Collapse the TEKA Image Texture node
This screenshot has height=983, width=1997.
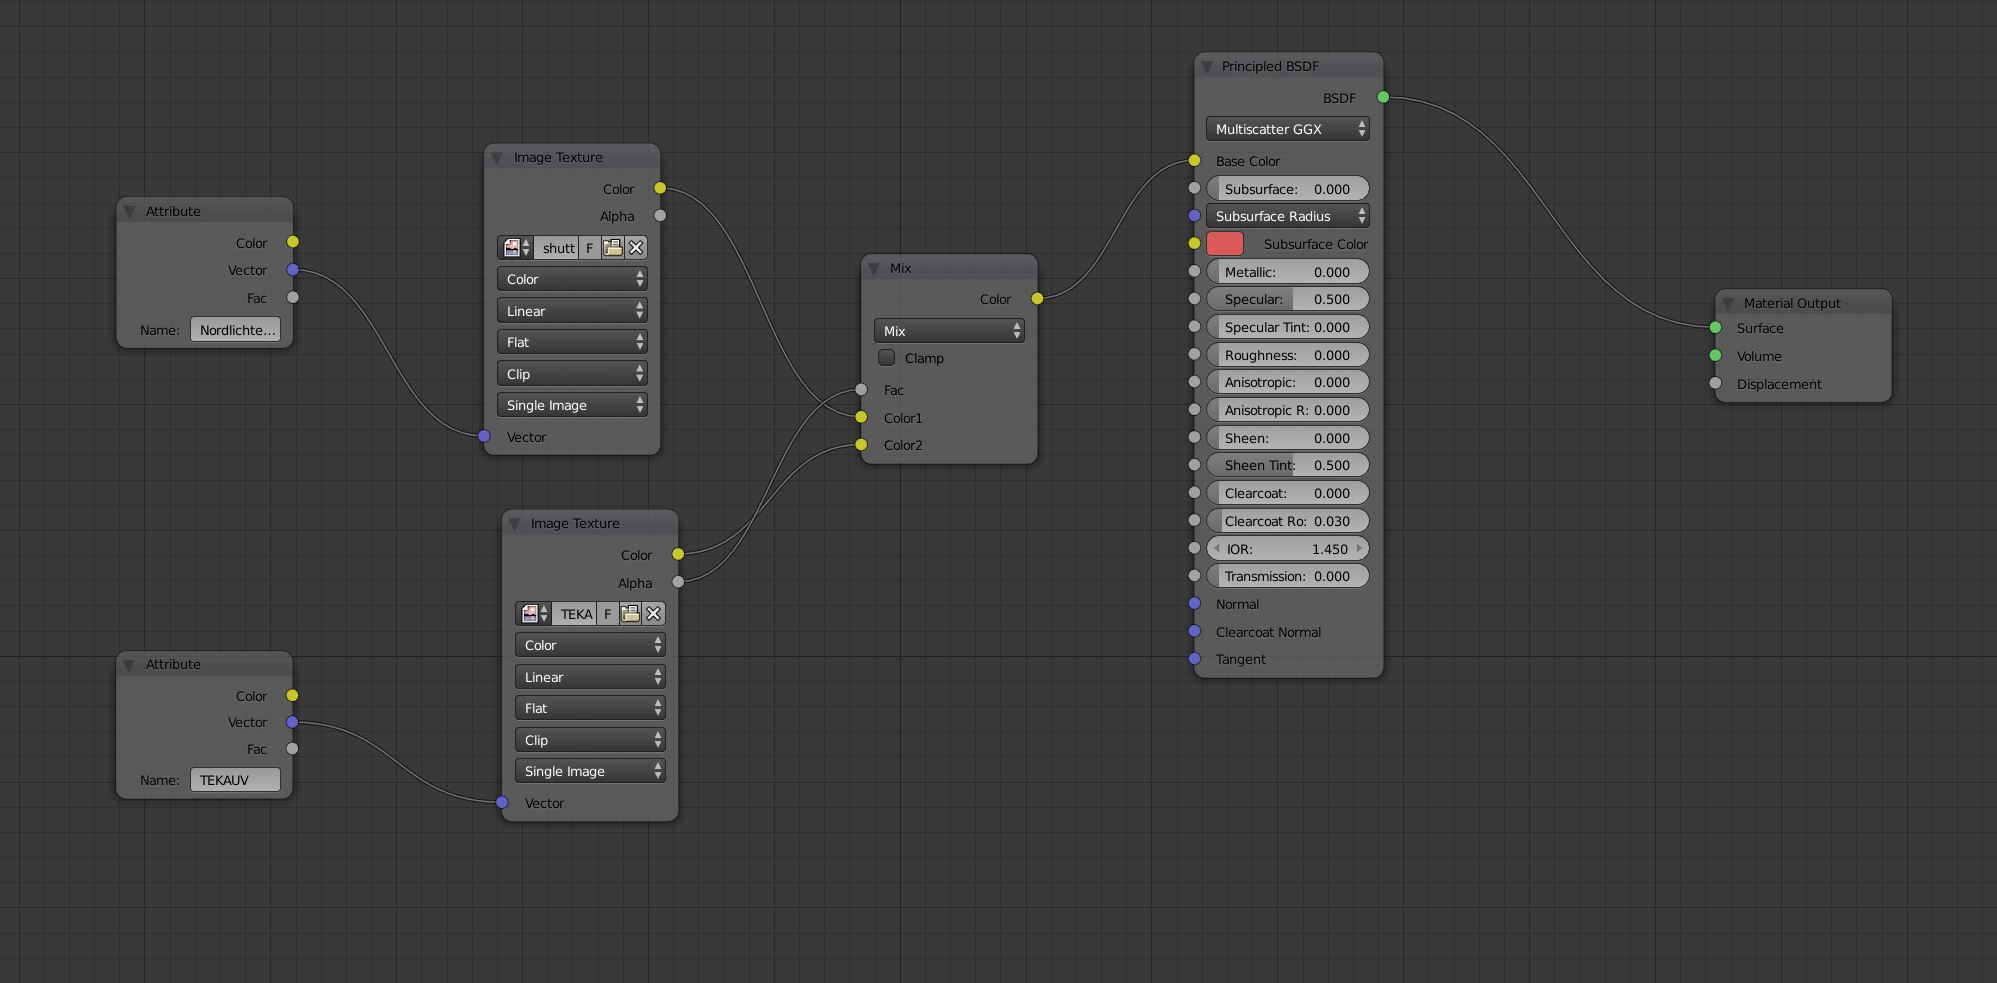click(x=514, y=523)
